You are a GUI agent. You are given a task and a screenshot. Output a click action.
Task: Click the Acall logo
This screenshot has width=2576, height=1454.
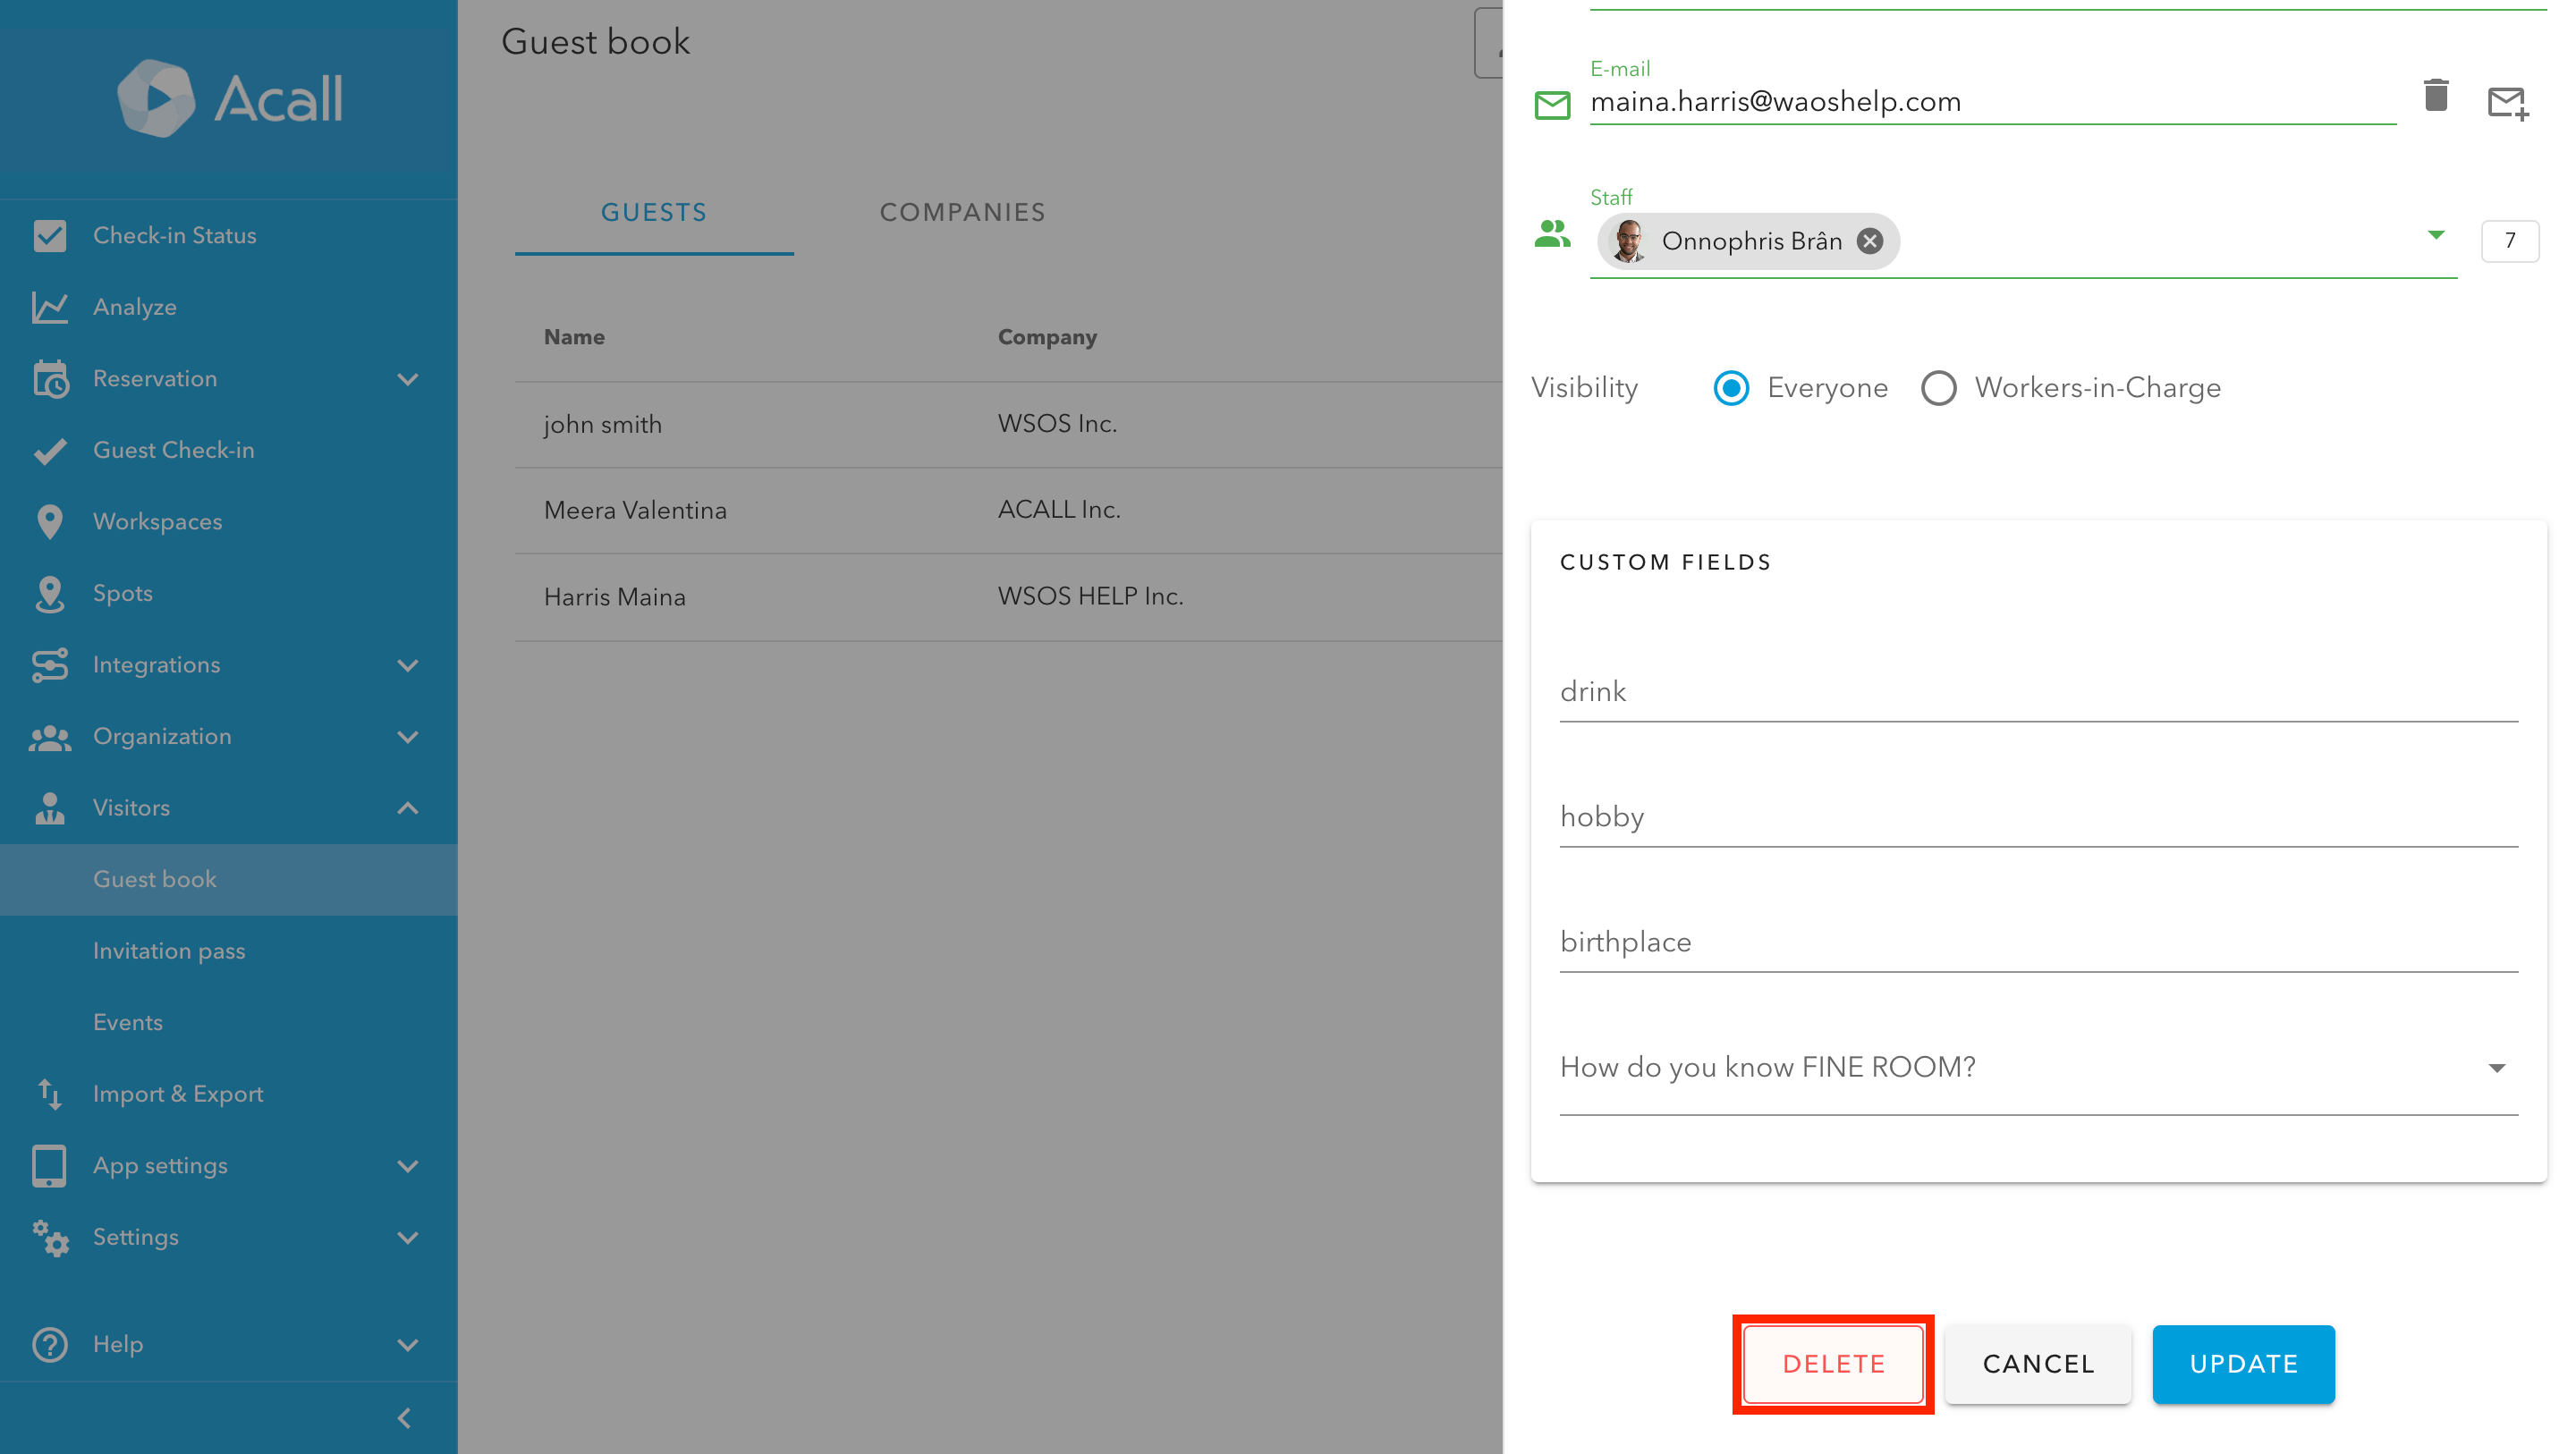230,98
